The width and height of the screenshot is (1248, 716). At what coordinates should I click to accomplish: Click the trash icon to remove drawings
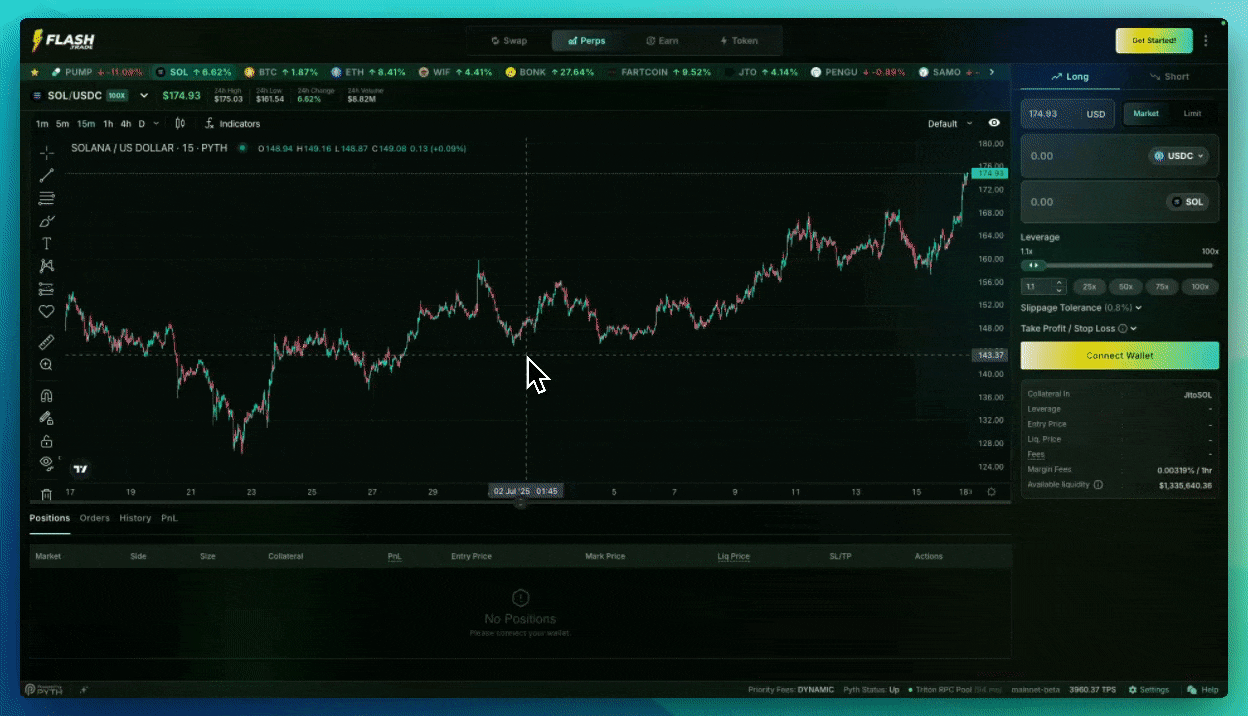[46, 494]
